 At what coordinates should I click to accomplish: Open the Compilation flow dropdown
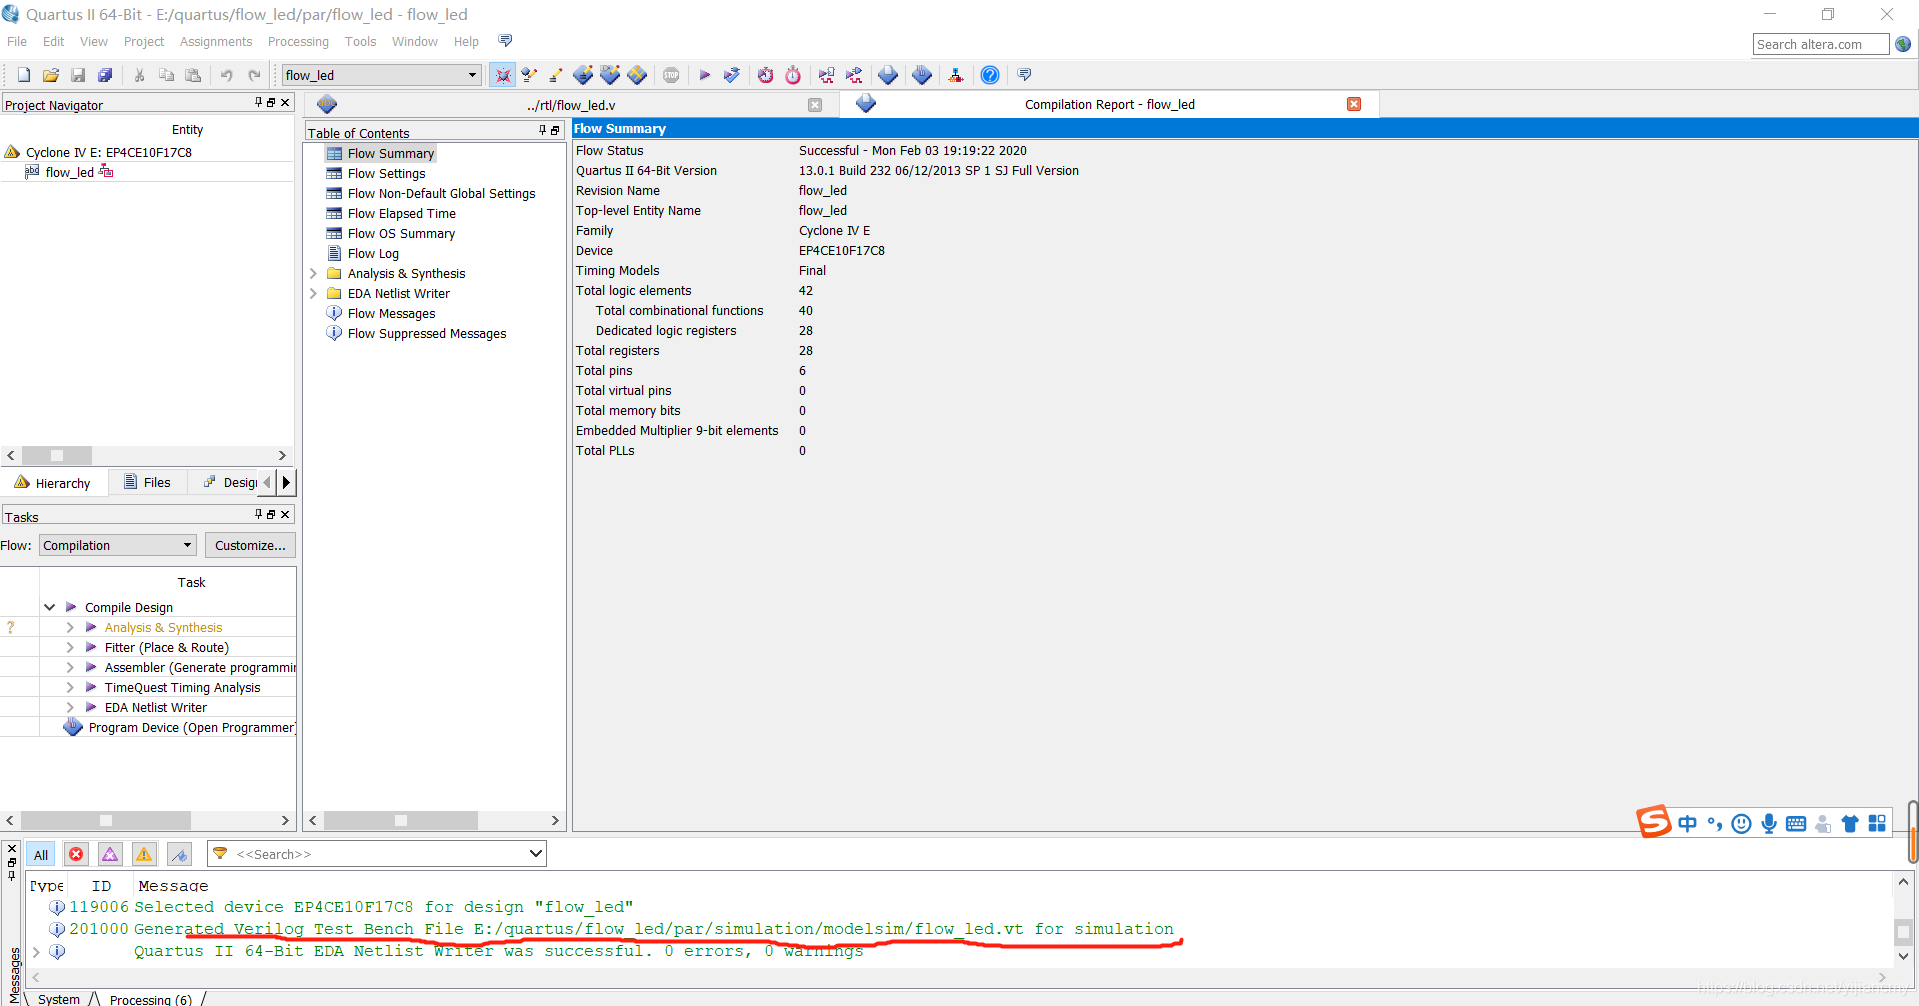118,545
